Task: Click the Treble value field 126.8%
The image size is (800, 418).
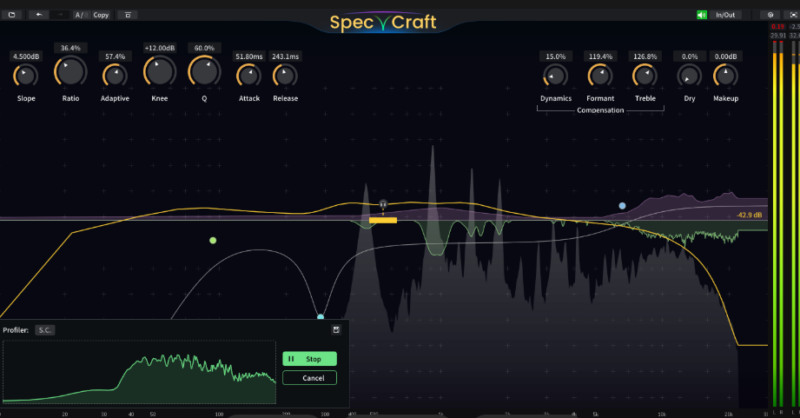Action: click(645, 56)
